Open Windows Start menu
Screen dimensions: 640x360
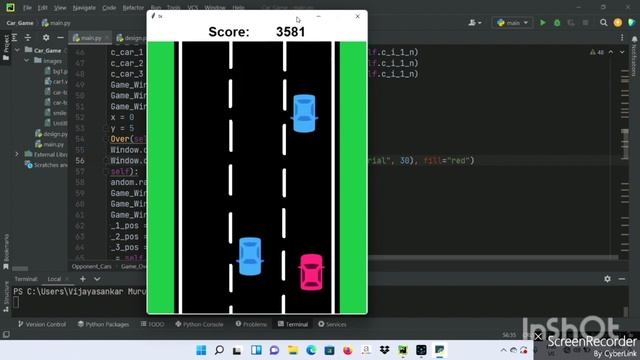[x=201, y=350]
